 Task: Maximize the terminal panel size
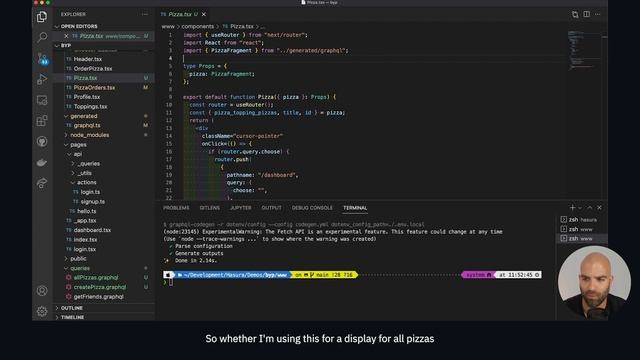coord(589,208)
